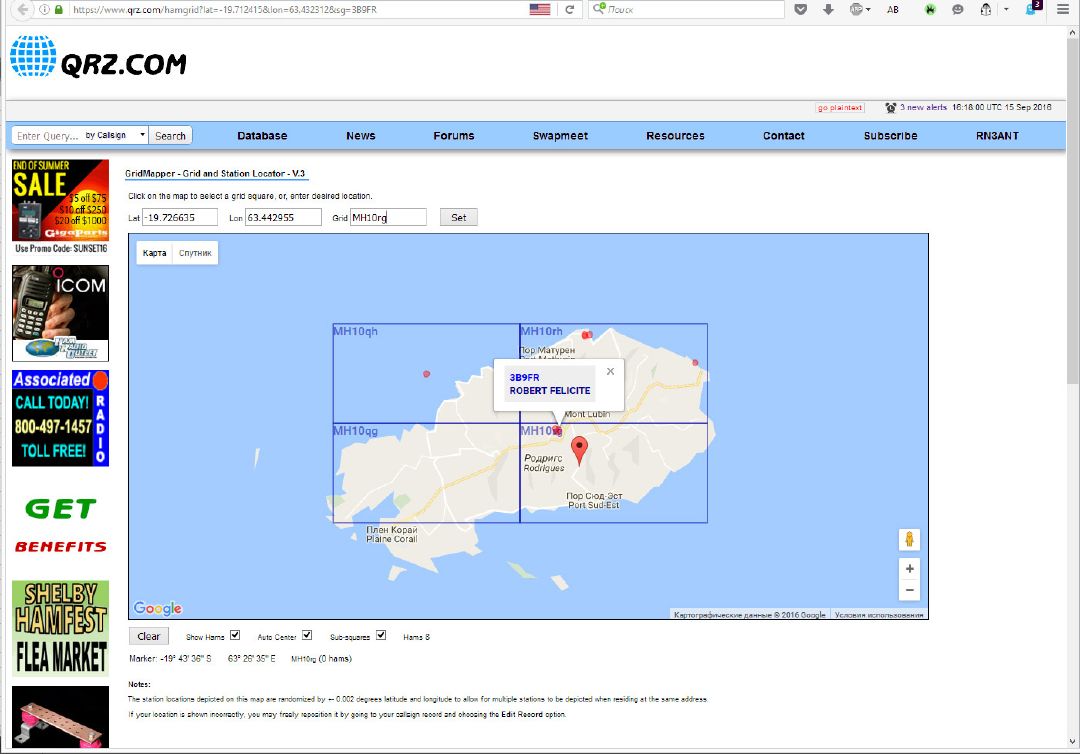Click the station dot in MH10qh square
Viewport: 1080px width, 754px height.
pos(426,374)
